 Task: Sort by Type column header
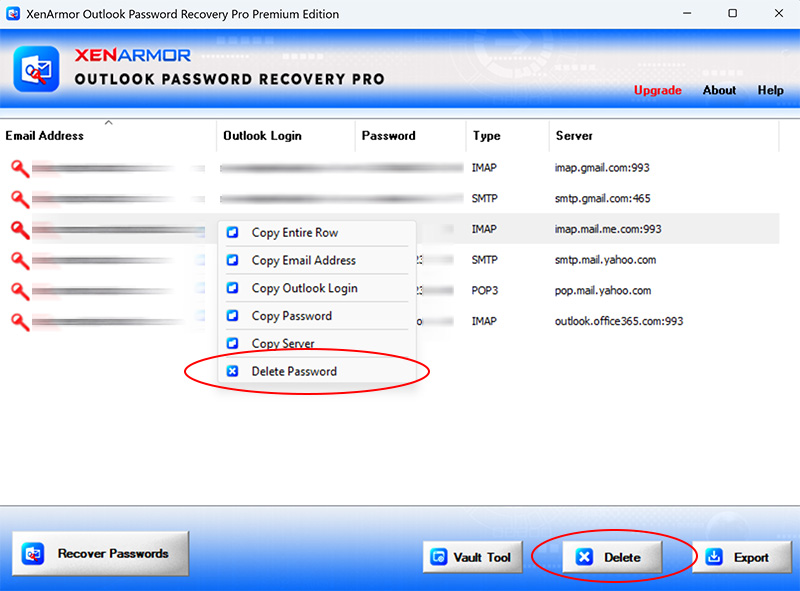508,136
